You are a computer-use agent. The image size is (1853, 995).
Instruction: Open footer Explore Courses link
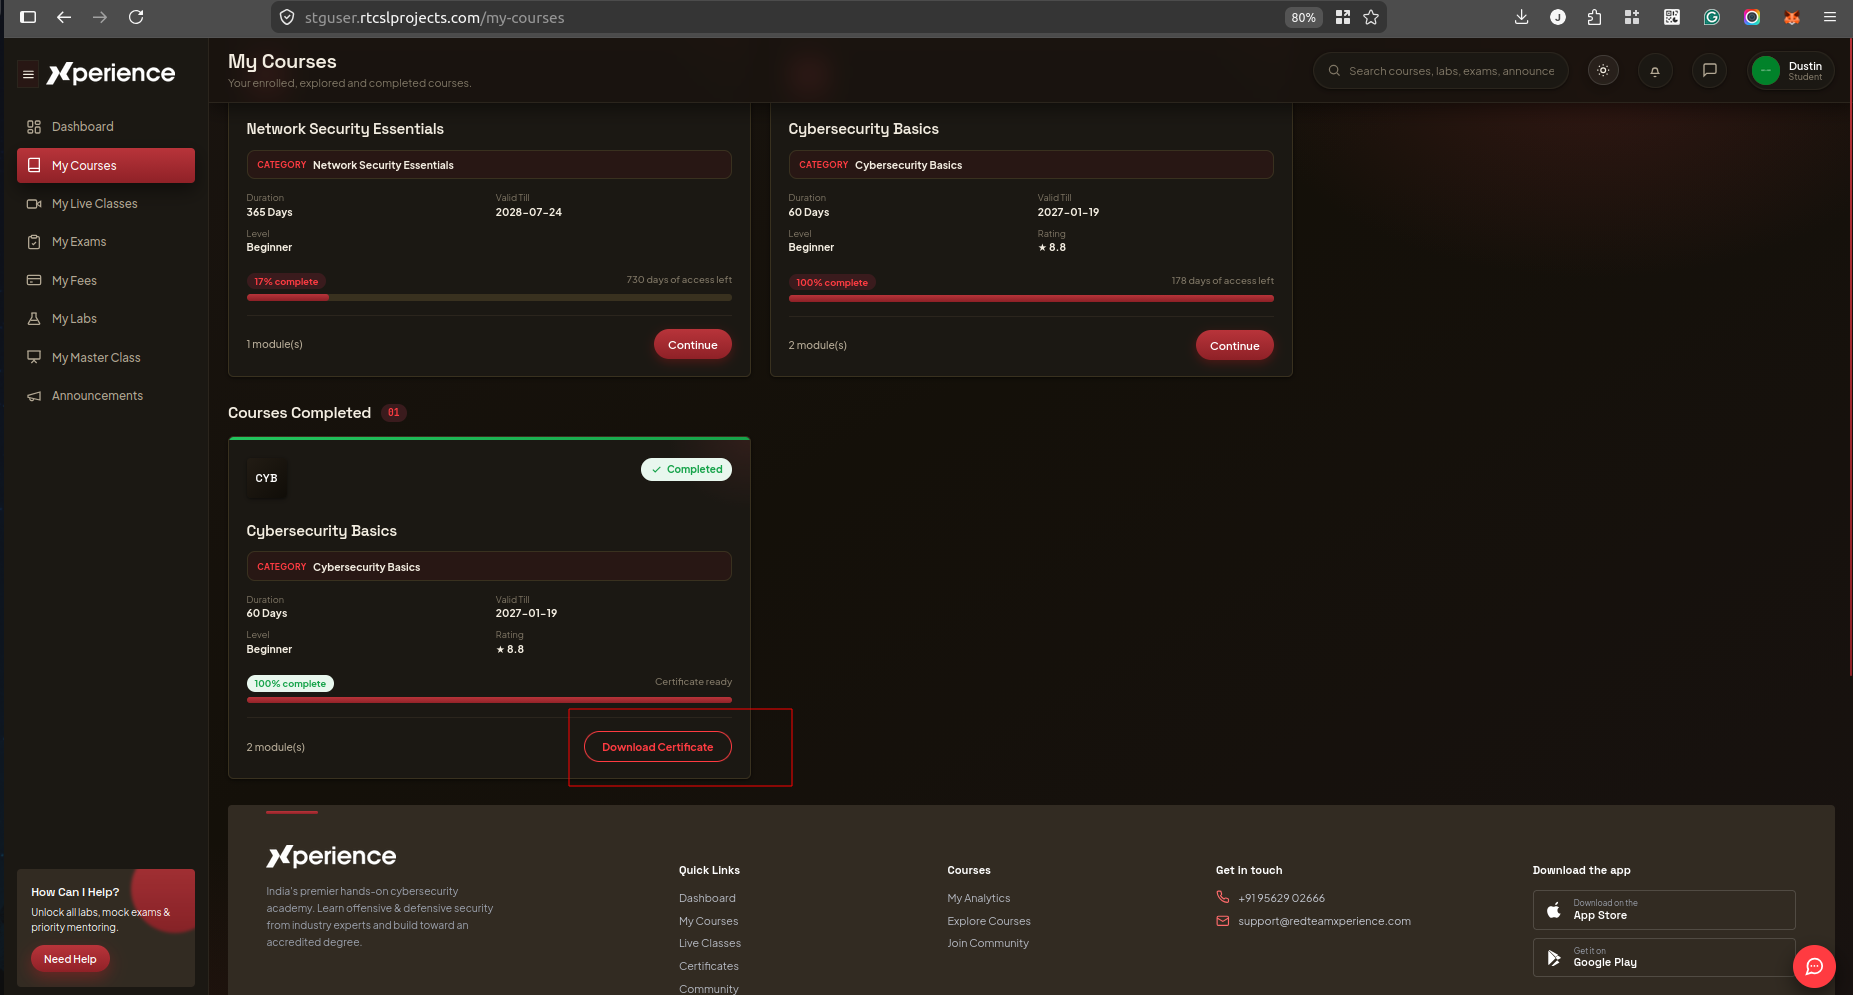tap(989, 921)
